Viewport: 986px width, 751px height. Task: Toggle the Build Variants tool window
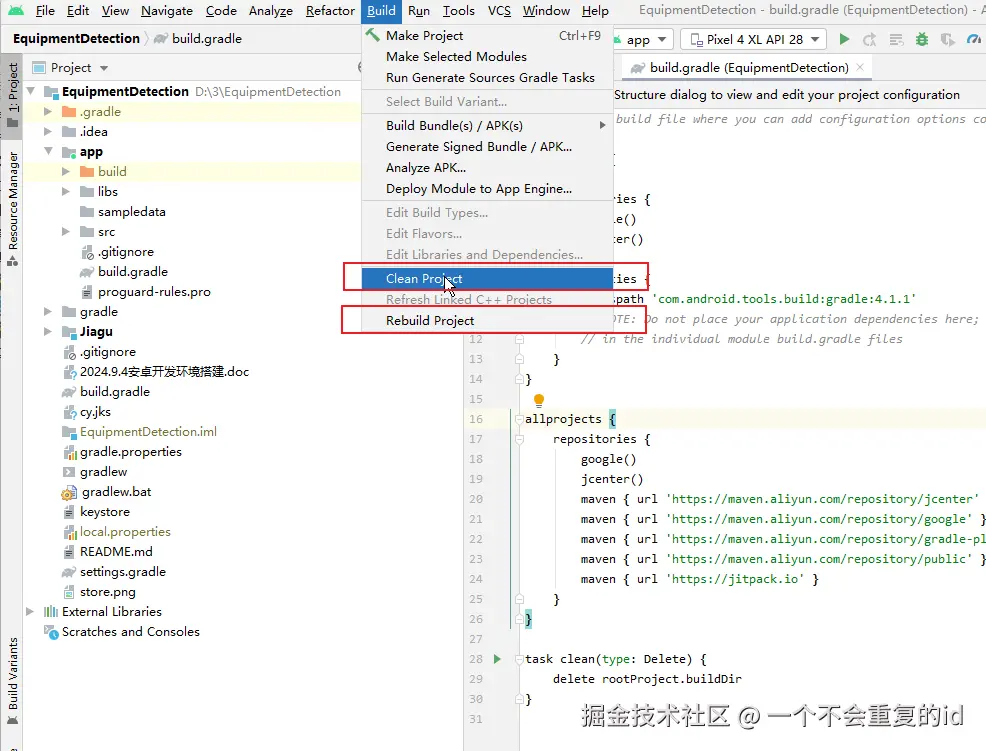[x=12, y=682]
